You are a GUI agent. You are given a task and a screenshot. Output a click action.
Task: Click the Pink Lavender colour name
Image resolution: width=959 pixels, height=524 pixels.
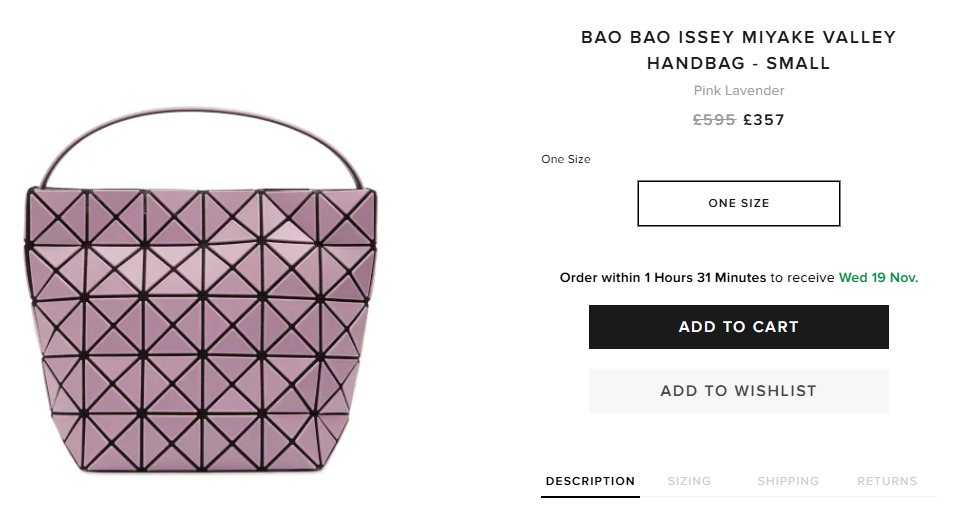[x=738, y=91]
